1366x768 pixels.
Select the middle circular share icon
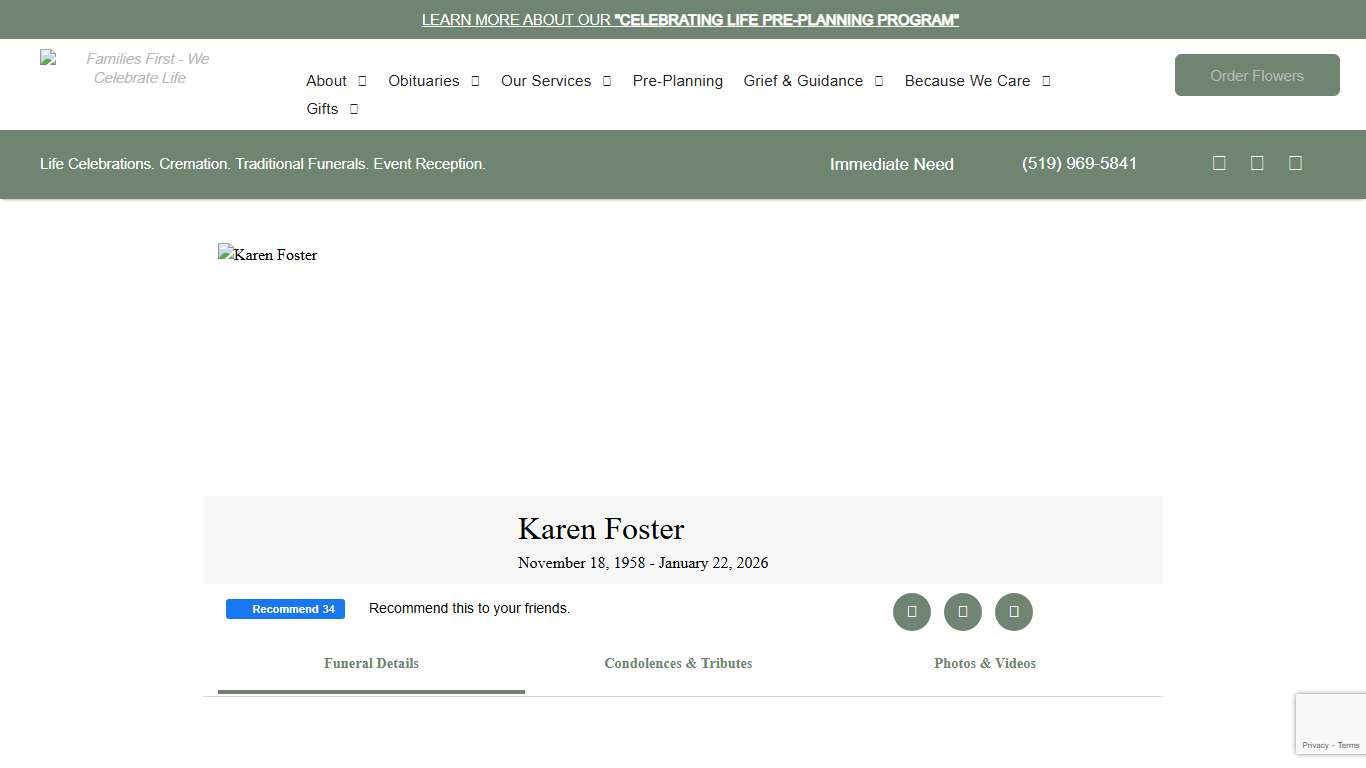tap(962, 611)
